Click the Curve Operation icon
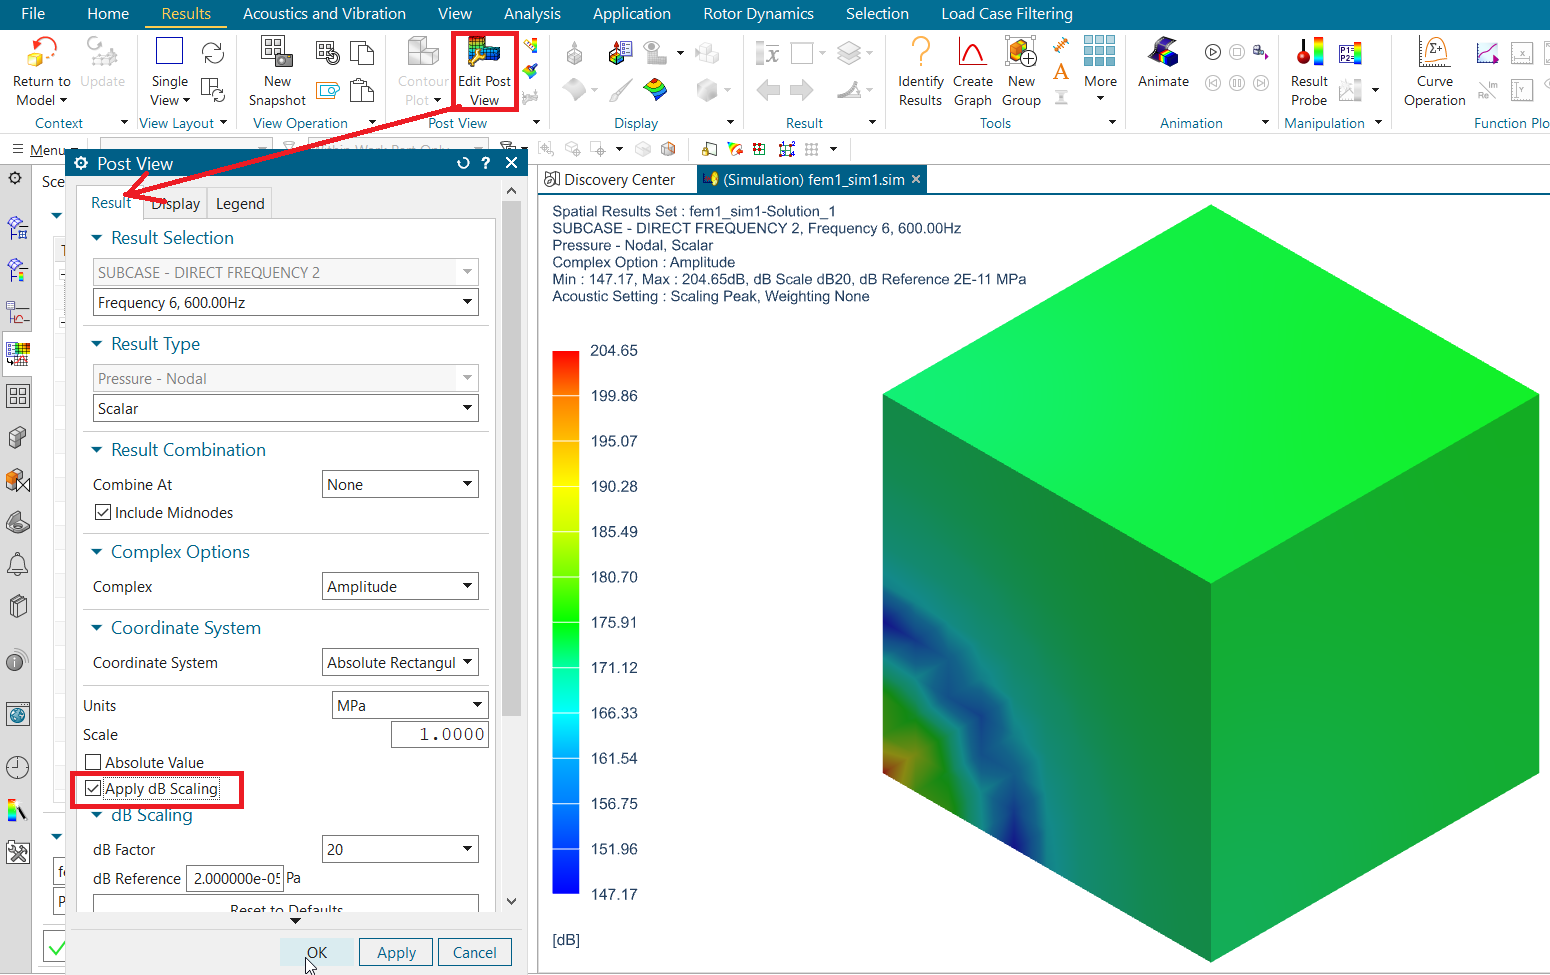Image resolution: width=1550 pixels, height=975 pixels. click(1434, 52)
